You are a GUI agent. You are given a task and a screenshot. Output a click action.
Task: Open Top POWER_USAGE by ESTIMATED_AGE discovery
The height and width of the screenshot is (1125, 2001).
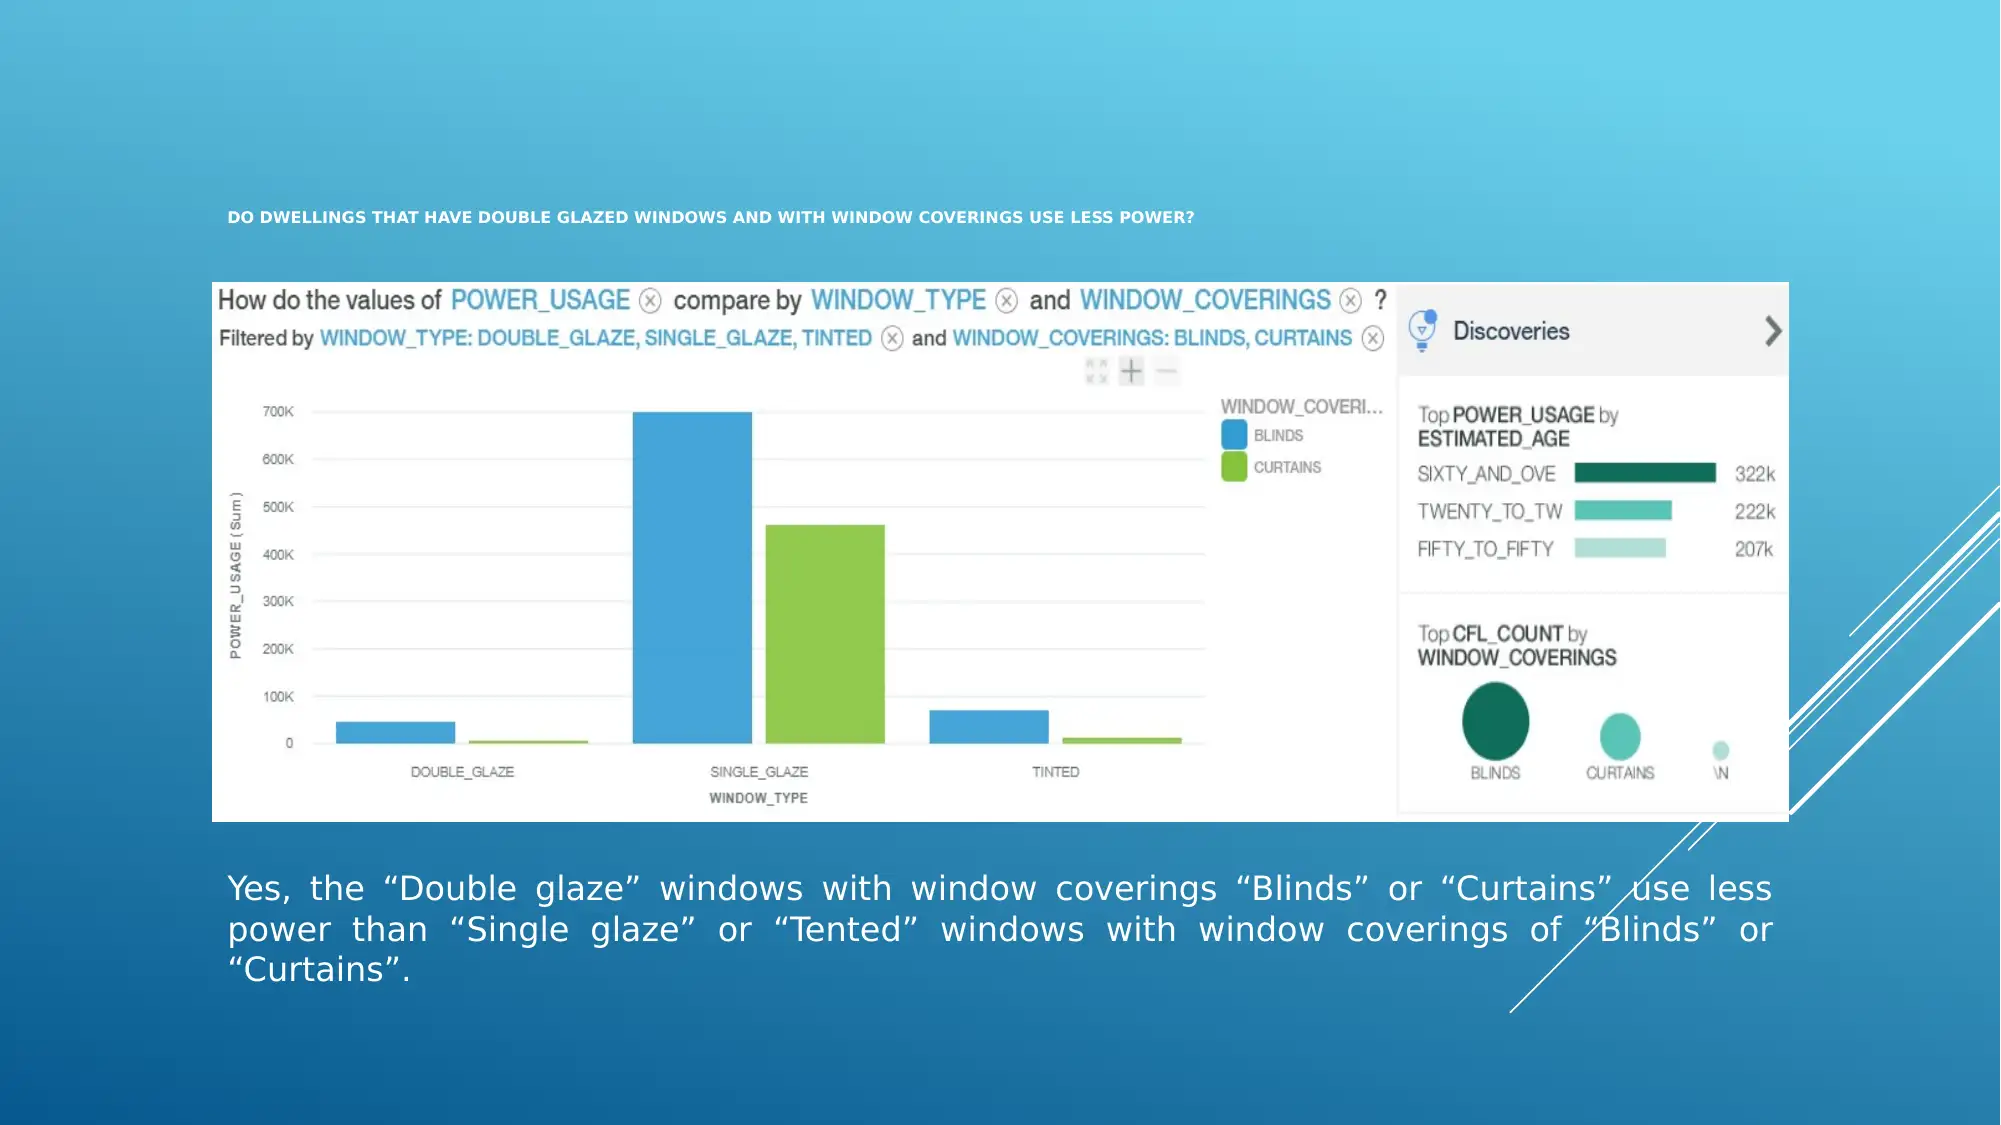pyautogui.click(x=1517, y=427)
